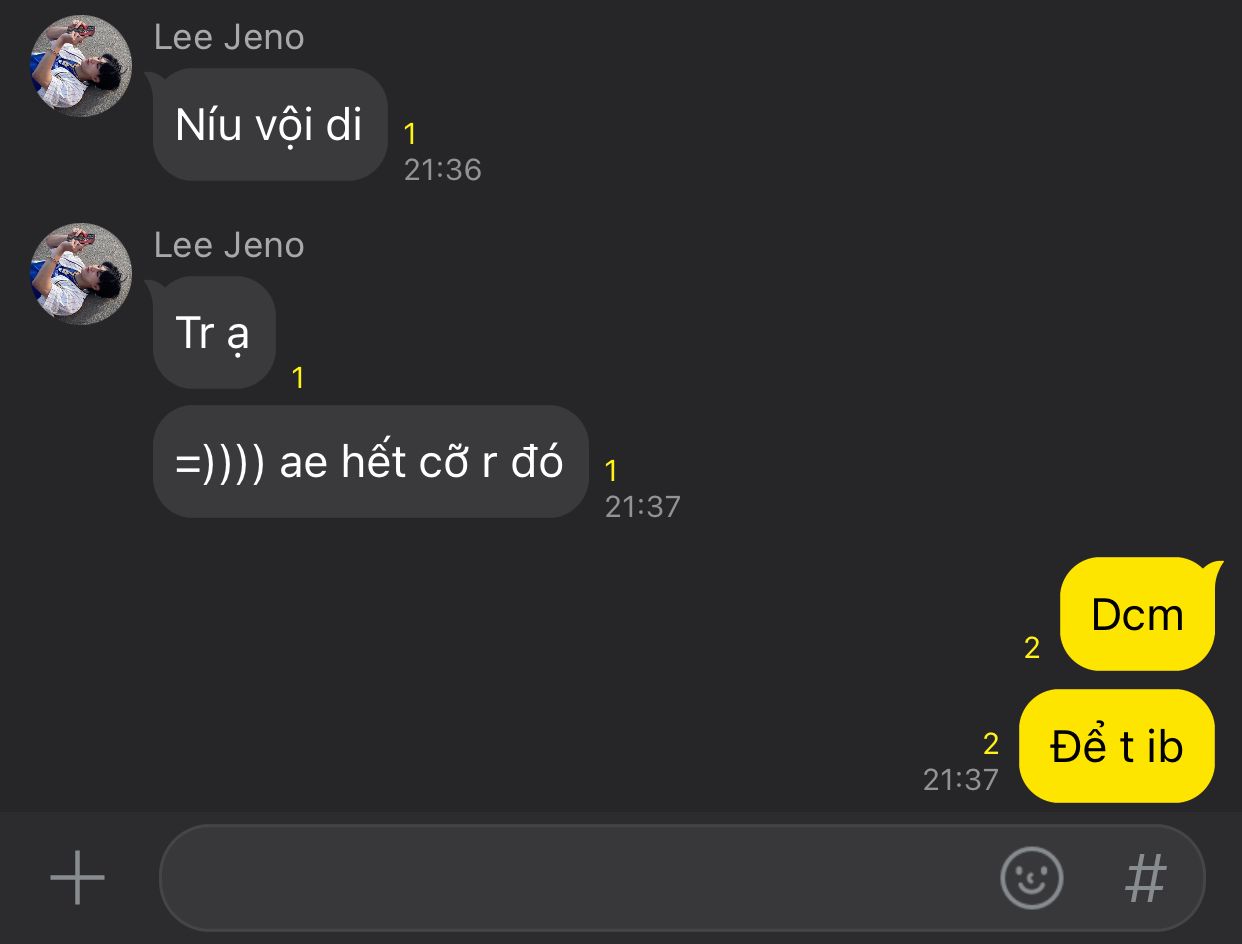1242x944 pixels.
Task: Select the 'Níu vội di' message bubble
Action: pos(270,125)
